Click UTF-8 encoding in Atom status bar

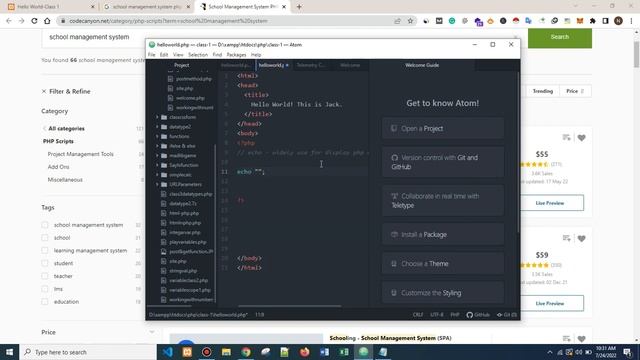[436, 315]
